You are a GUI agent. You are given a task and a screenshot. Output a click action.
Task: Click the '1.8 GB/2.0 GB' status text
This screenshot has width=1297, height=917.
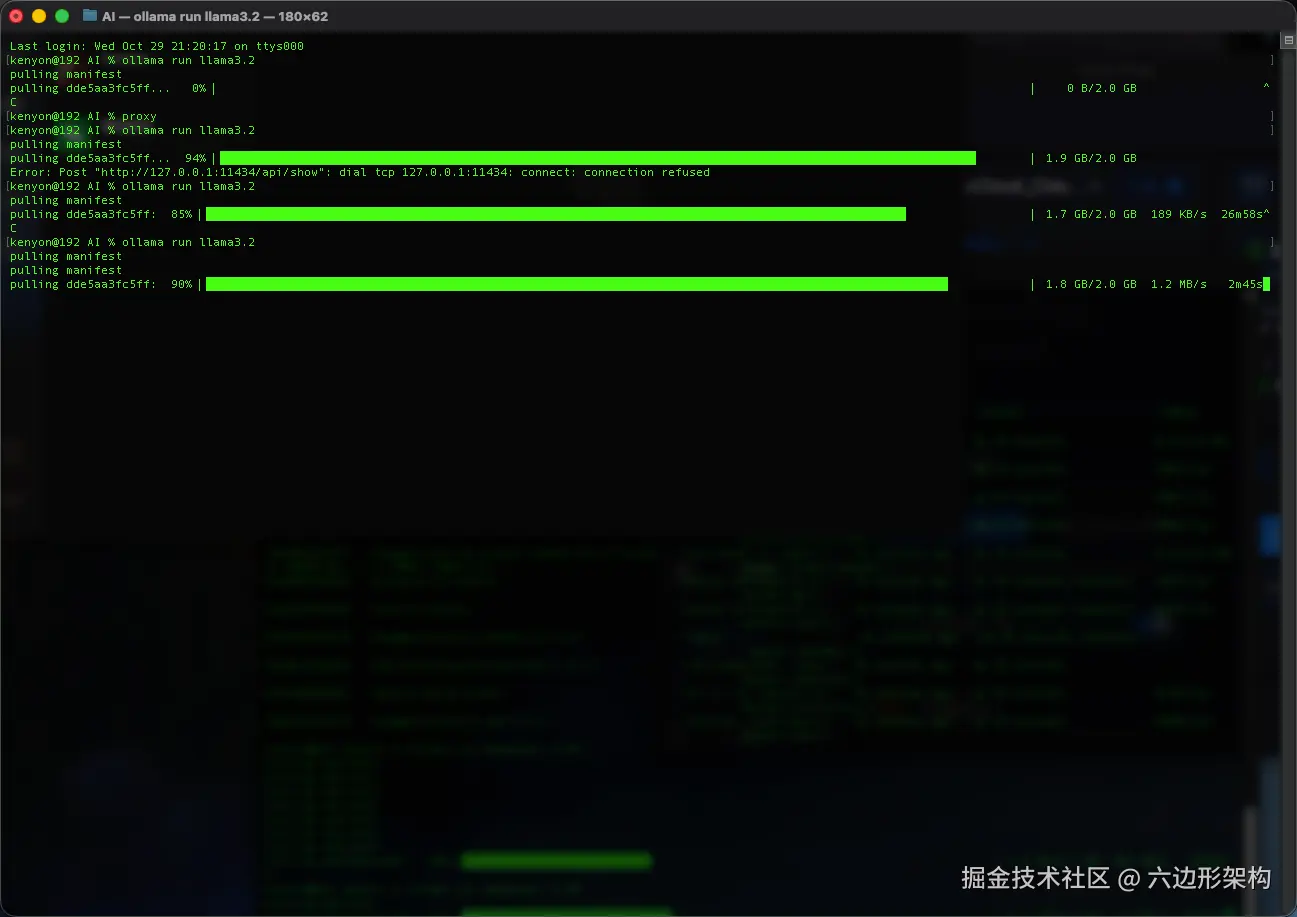[1091, 284]
